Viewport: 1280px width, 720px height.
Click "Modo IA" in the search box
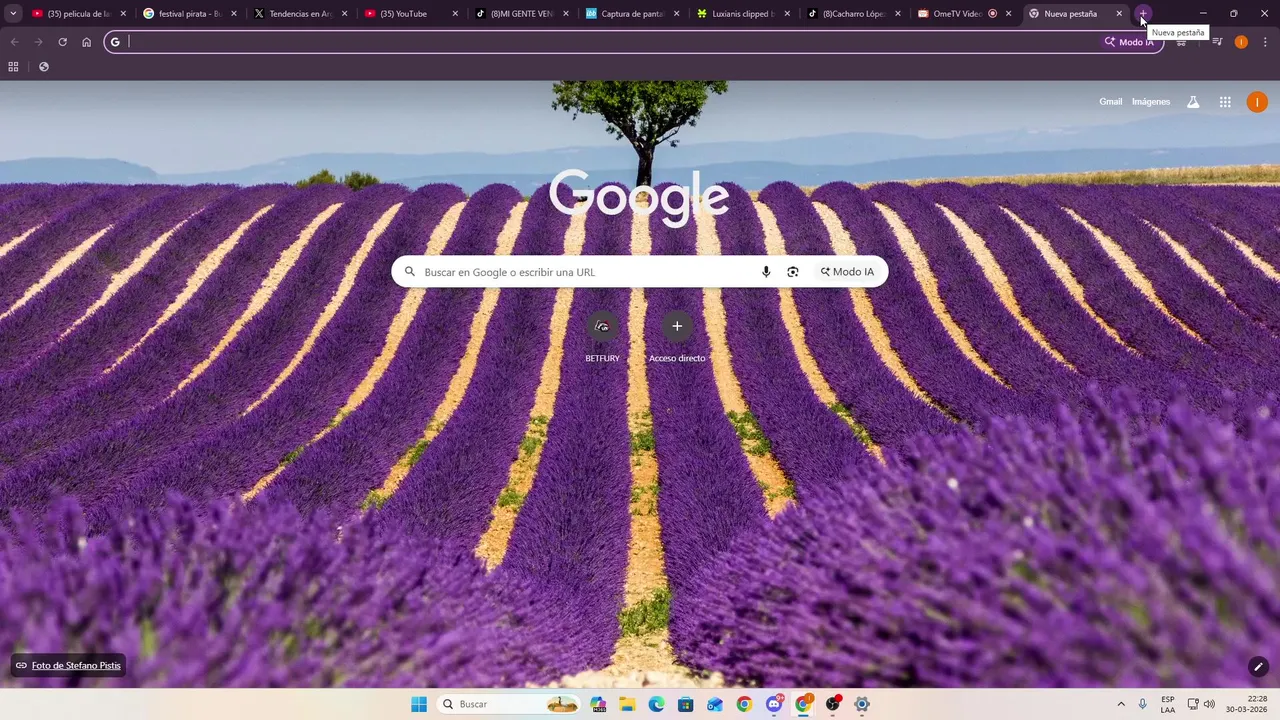tap(847, 272)
